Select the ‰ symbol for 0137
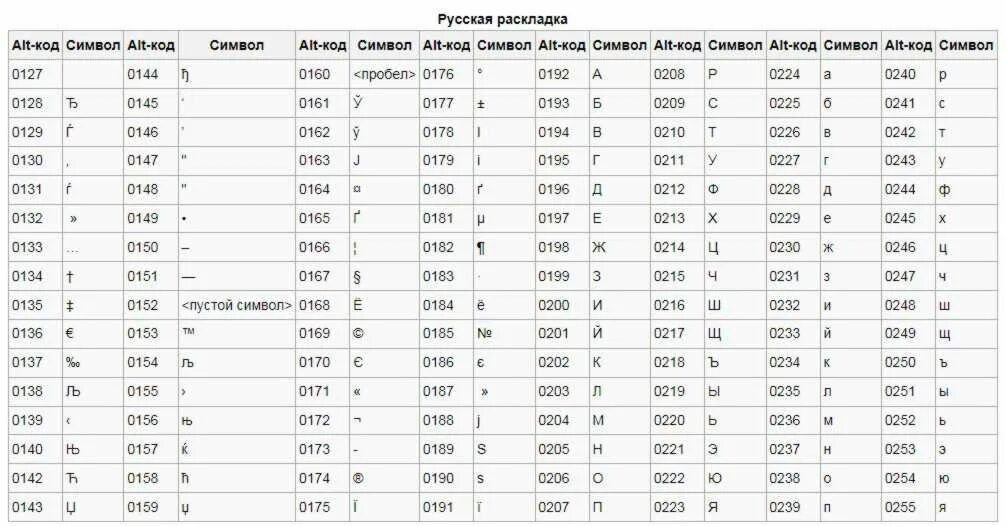The height and width of the screenshot is (526, 1006). click(x=72, y=362)
